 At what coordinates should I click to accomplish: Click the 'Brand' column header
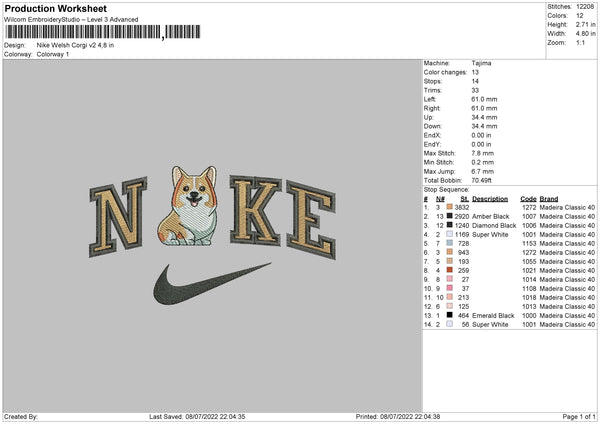pos(549,199)
